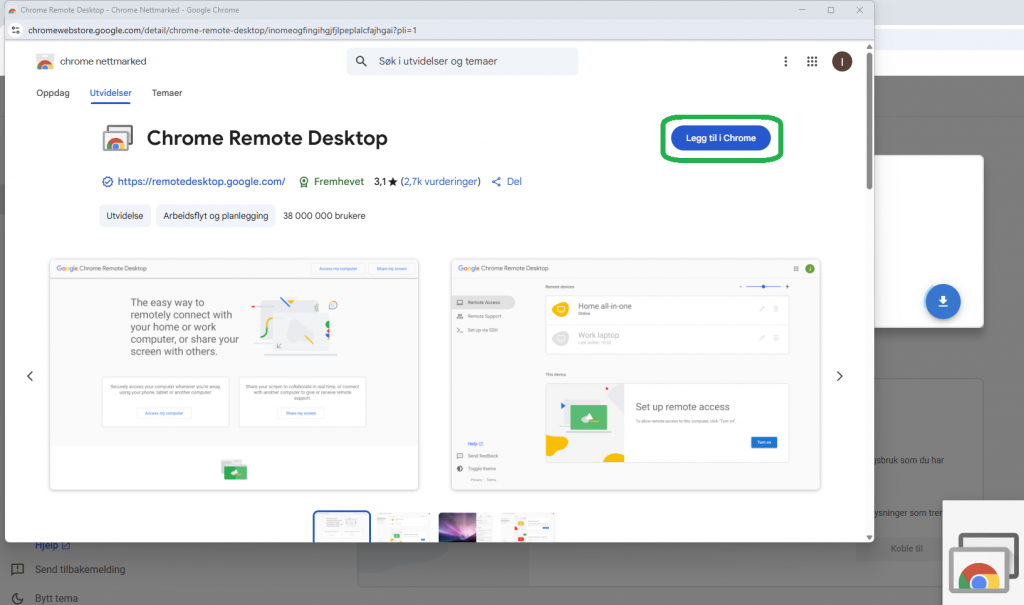Click the share icon next to Del
The height and width of the screenshot is (605, 1024).
(x=496, y=182)
